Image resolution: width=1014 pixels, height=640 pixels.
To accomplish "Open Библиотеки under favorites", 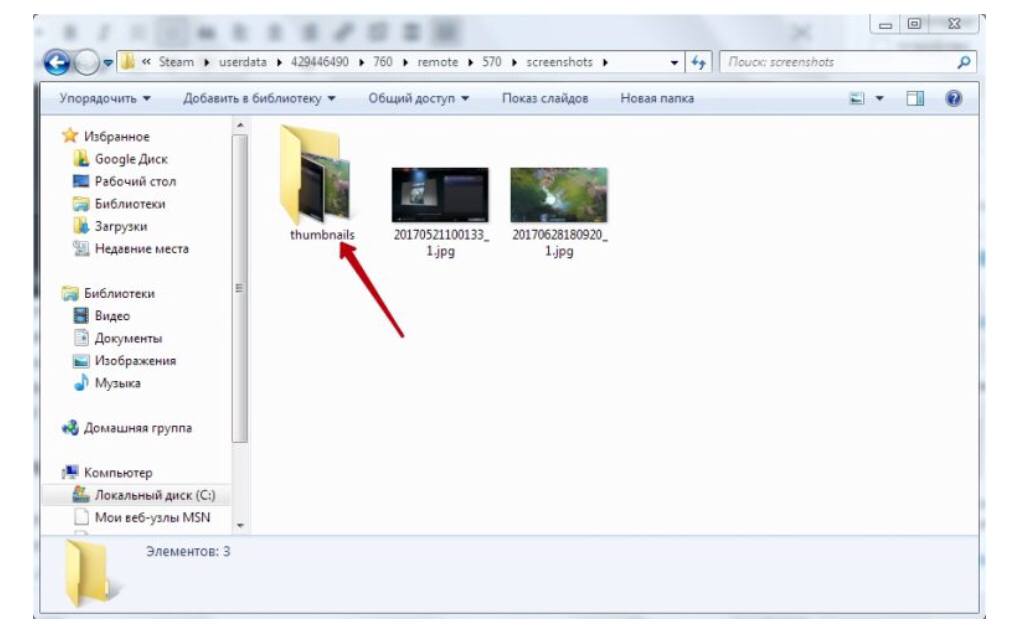I will (130, 204).
